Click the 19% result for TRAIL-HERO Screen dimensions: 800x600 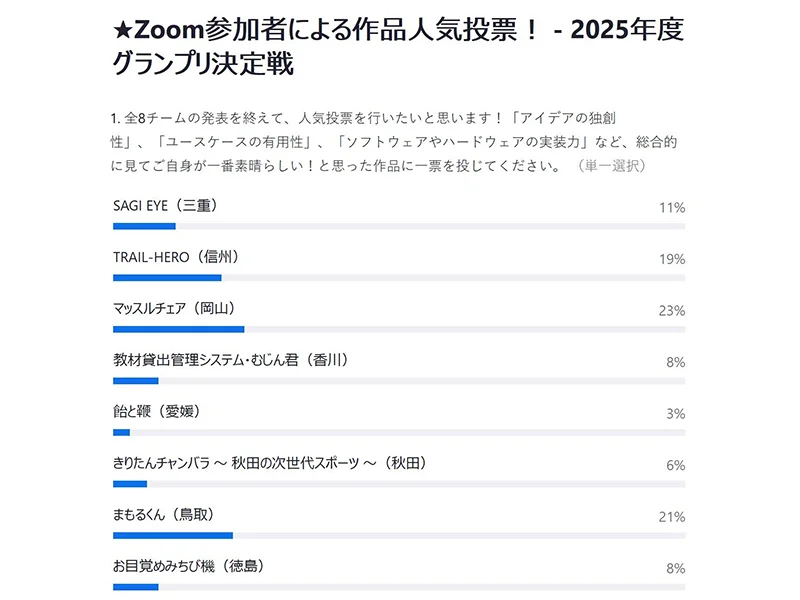coord(671,259)
